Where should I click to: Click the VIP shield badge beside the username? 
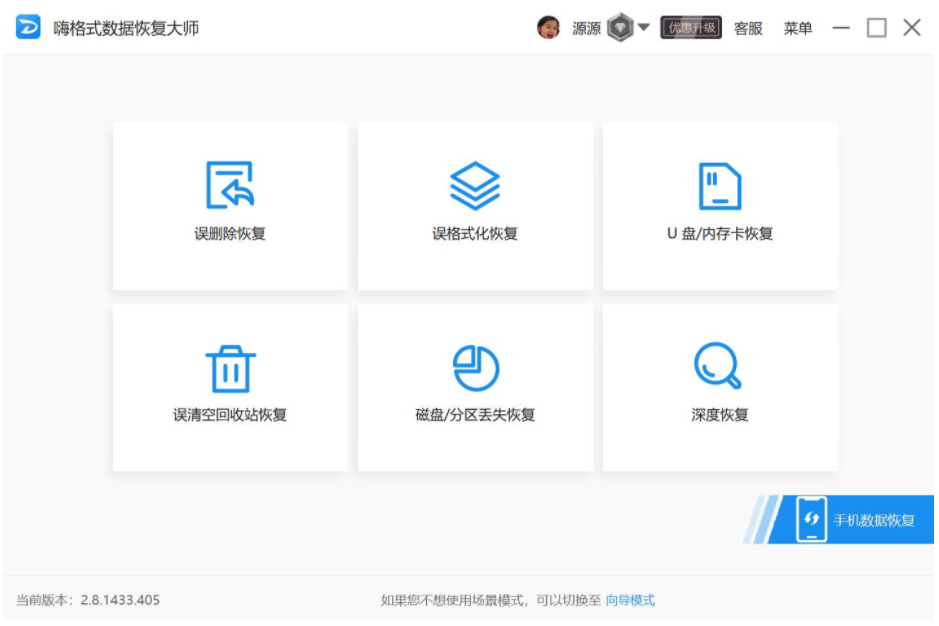point(620,28)
